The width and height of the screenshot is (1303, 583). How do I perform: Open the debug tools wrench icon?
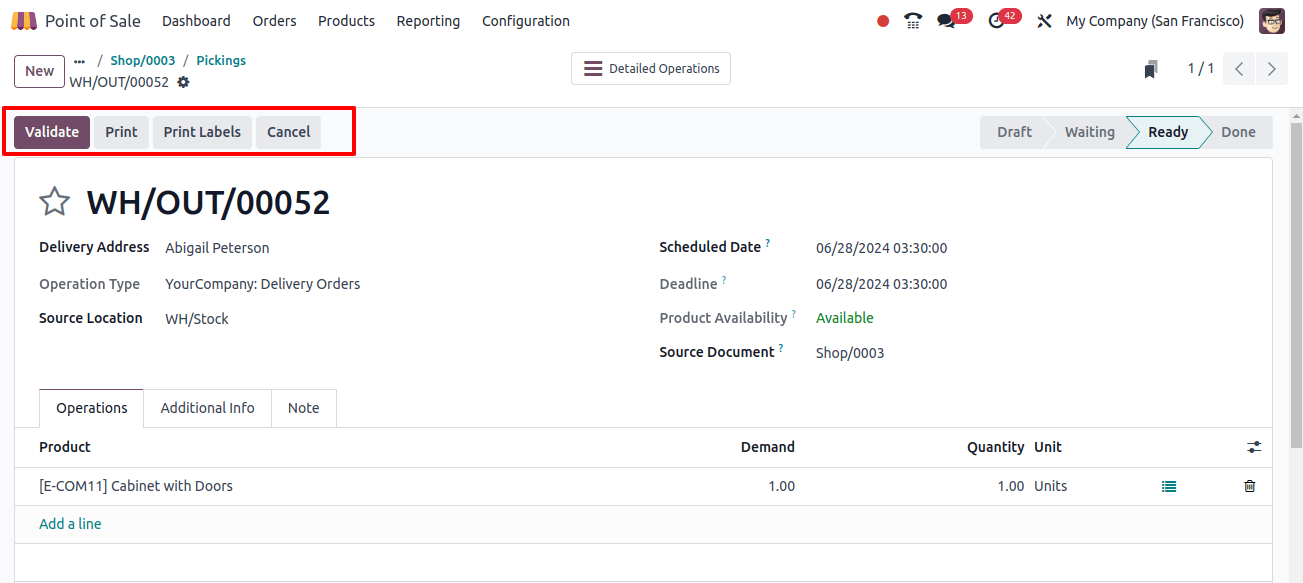pos(1045,21)
